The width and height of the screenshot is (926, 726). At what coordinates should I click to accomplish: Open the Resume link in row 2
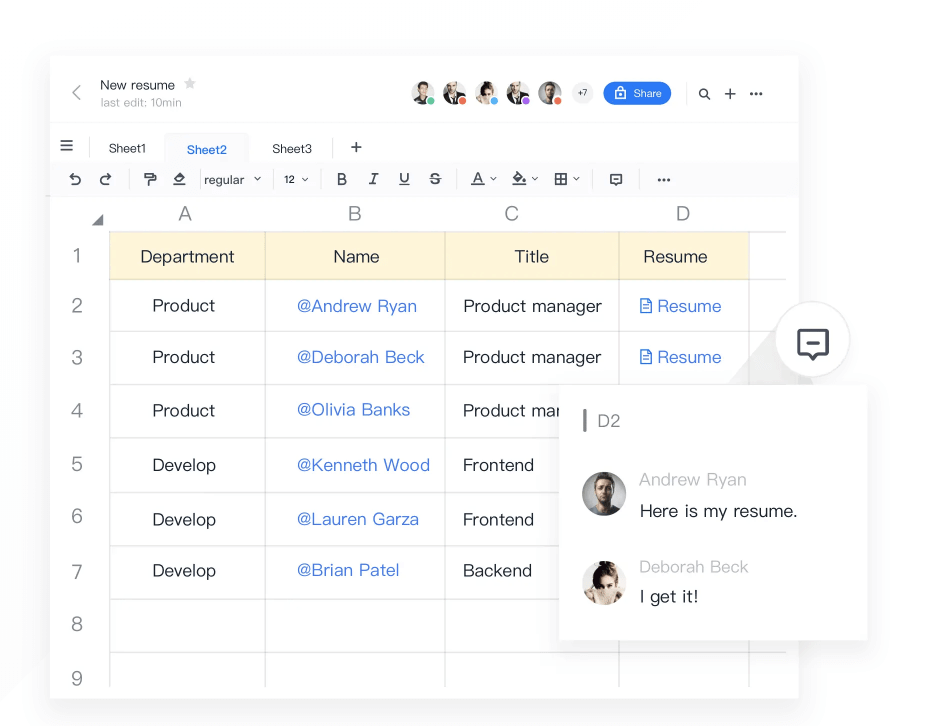coord(681,306)
